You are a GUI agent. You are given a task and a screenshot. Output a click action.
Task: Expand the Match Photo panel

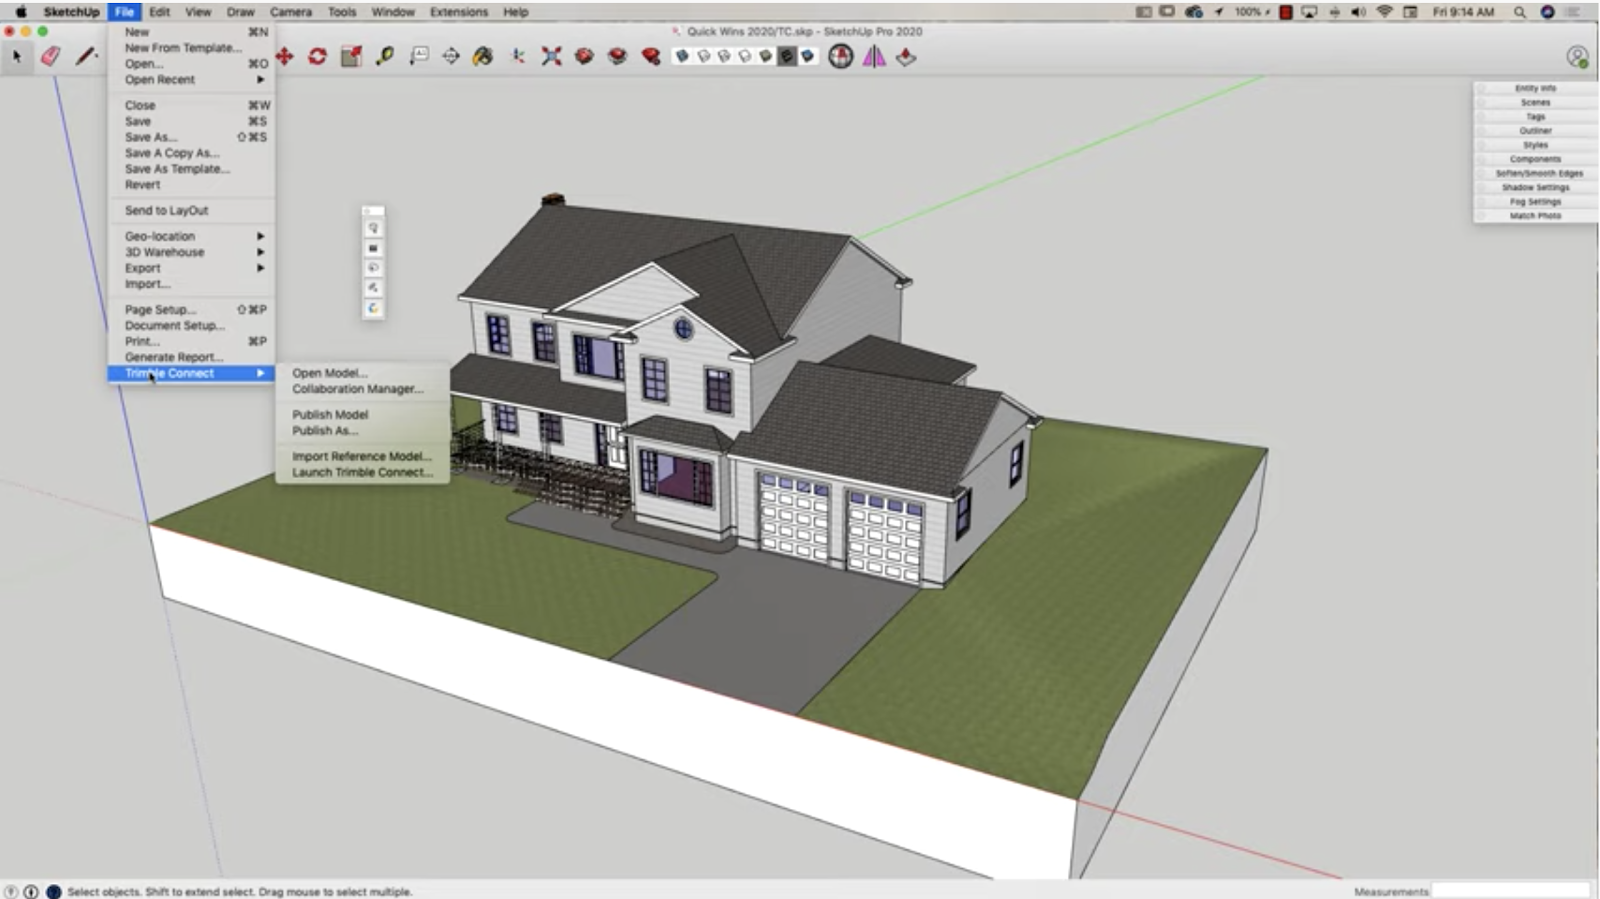point(1535,215)
